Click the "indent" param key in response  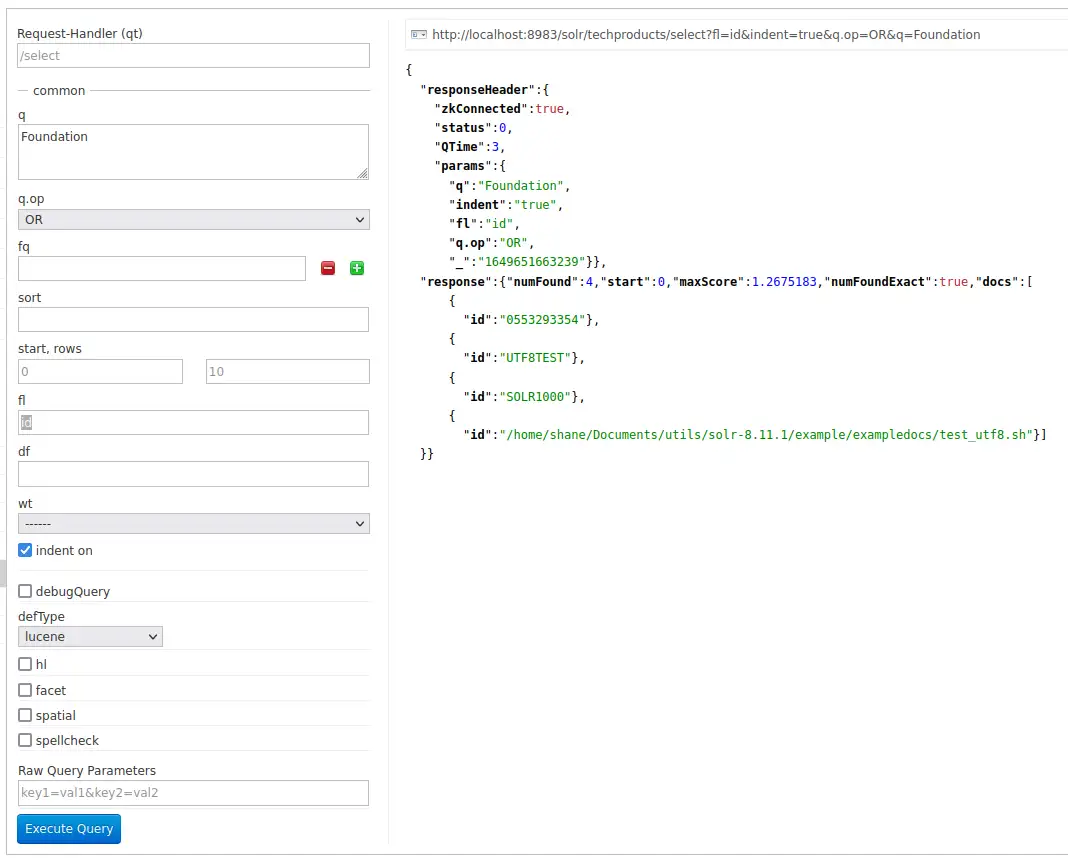point(477,204)
